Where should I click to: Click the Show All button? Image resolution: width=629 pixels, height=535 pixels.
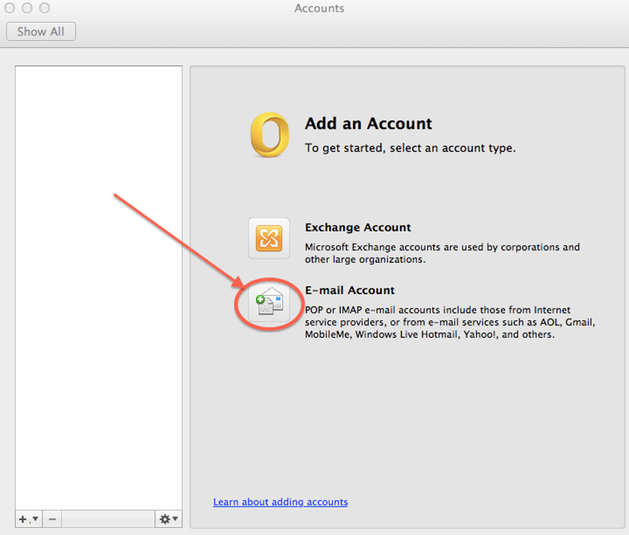click(x=41, y=31)
